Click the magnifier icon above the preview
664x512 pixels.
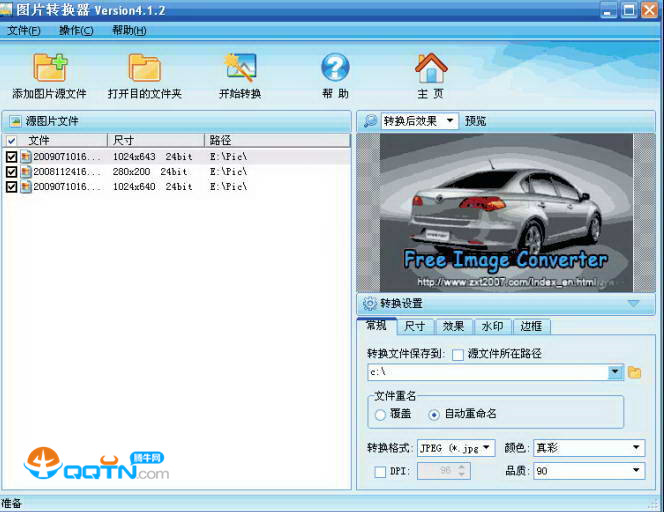tap(370, 121)
